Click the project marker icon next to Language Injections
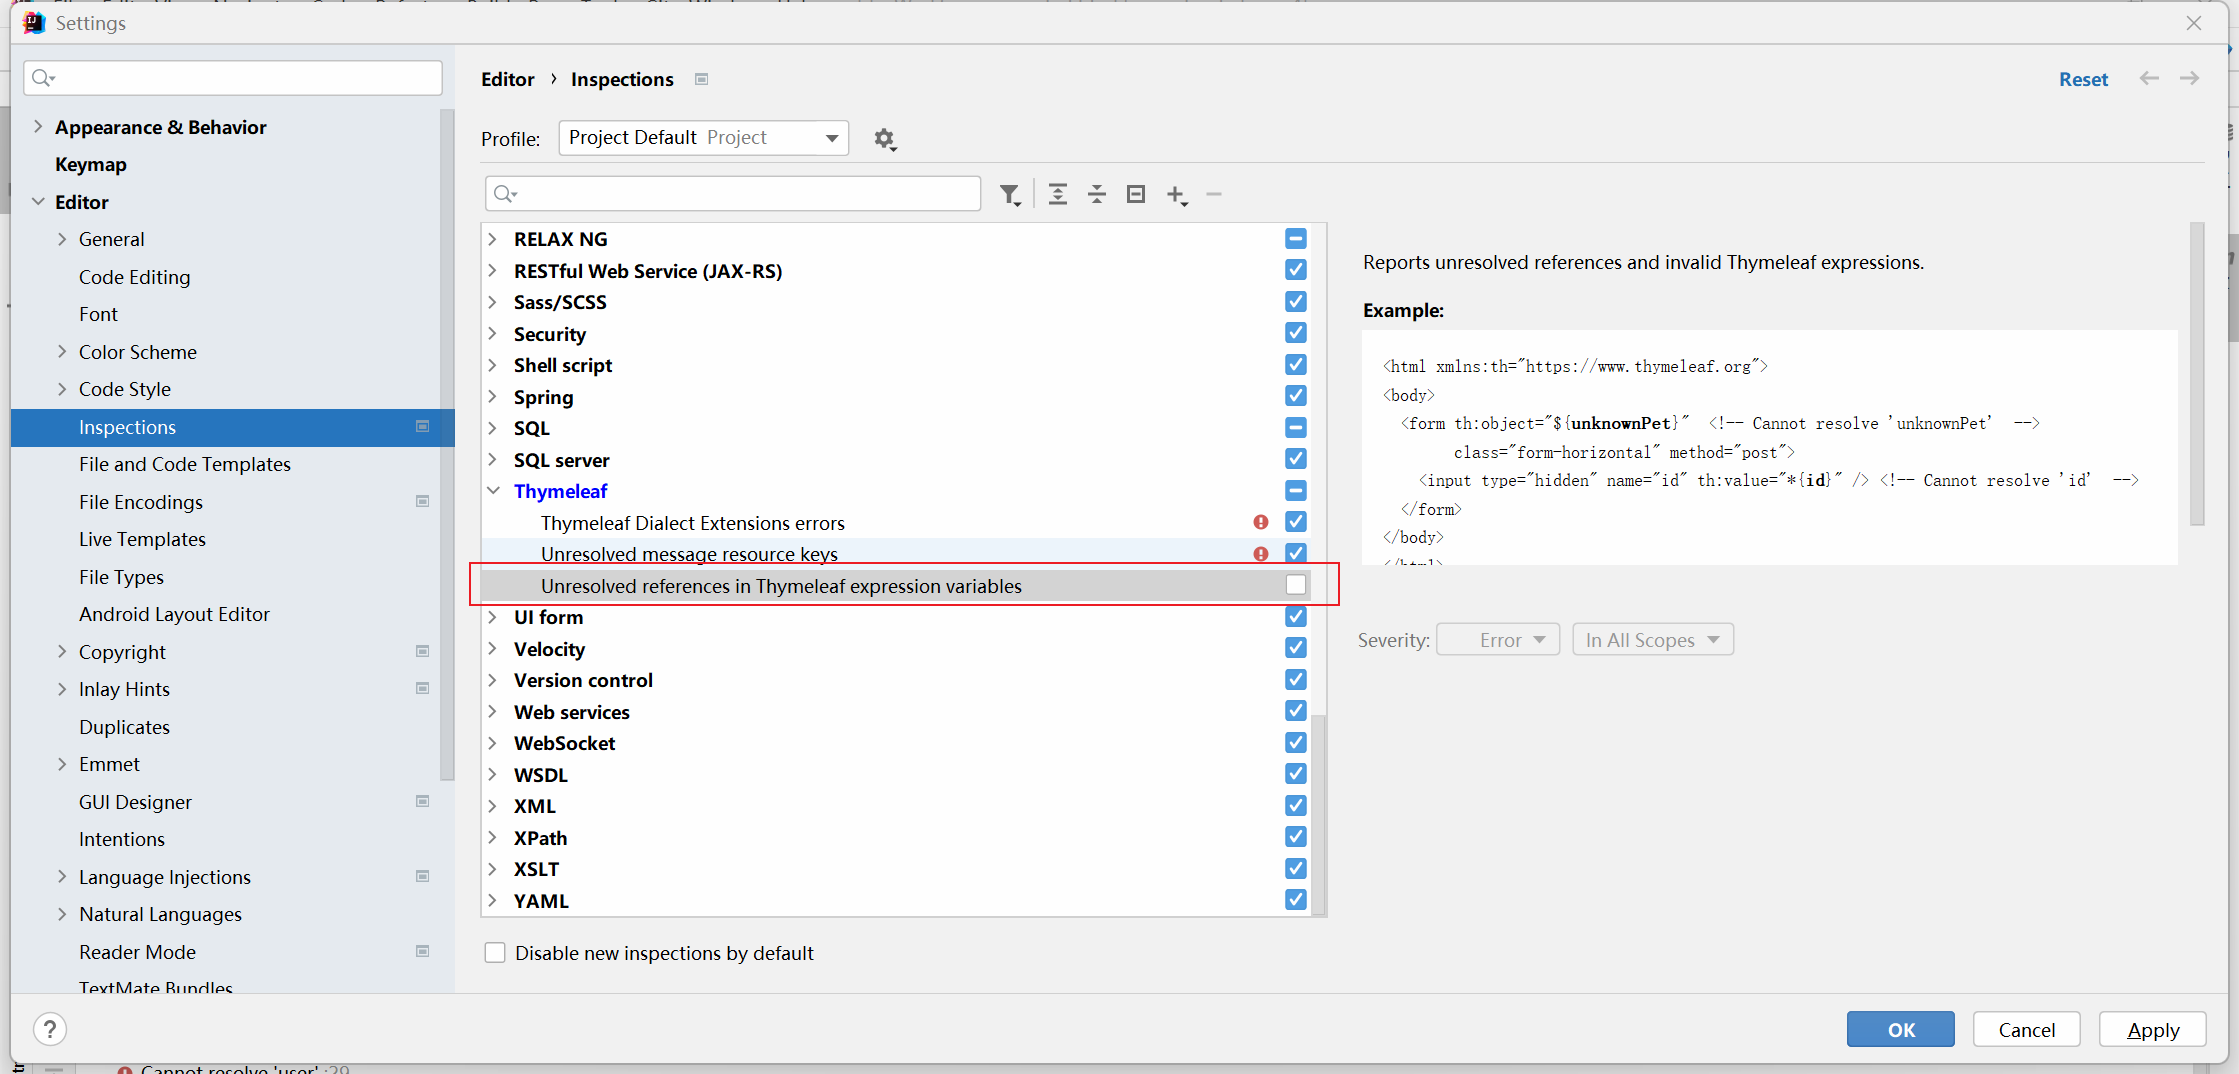 pyautogui.click(x=423, y=876)
